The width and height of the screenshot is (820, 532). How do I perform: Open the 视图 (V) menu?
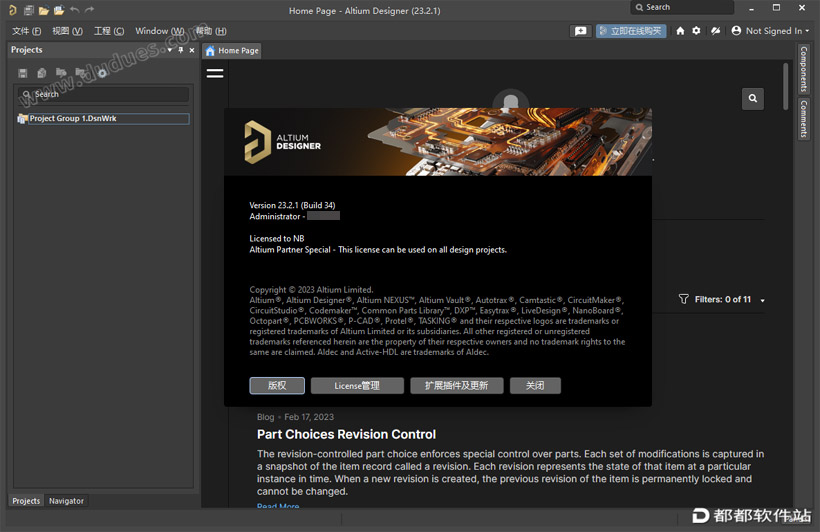67,31
